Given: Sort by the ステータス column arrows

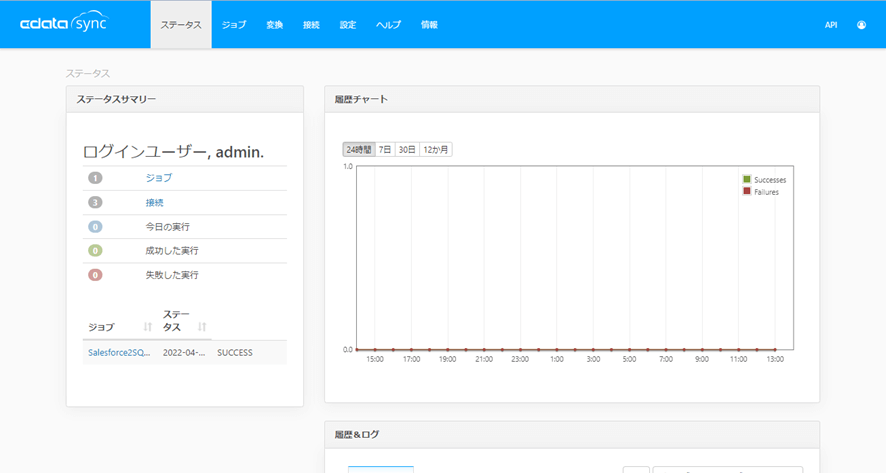Looking at the screenshot, I should pos(202,327).
